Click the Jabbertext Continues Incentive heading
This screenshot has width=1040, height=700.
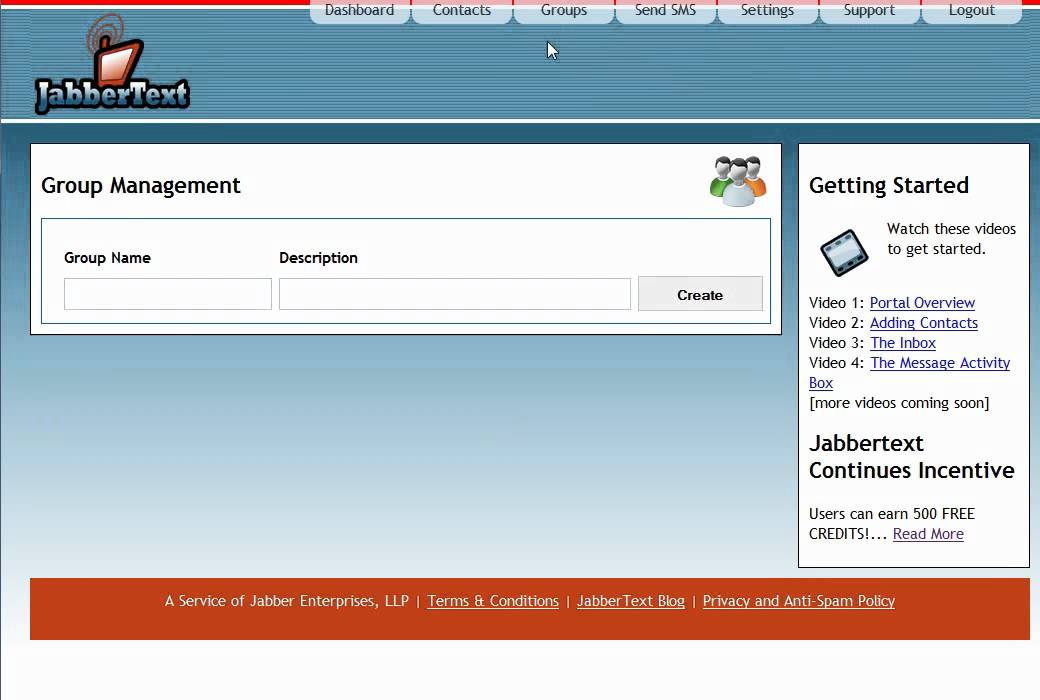(911, 456)
